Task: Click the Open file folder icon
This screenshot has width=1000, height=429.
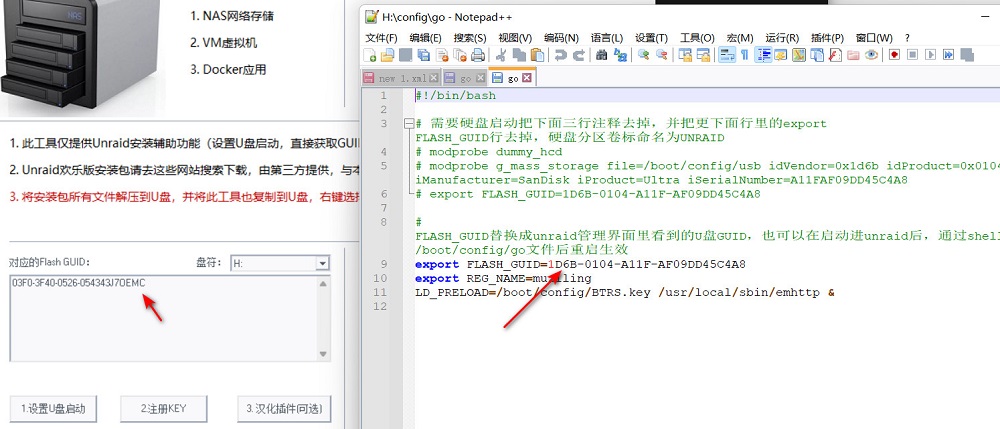Action: pos(387,55)
